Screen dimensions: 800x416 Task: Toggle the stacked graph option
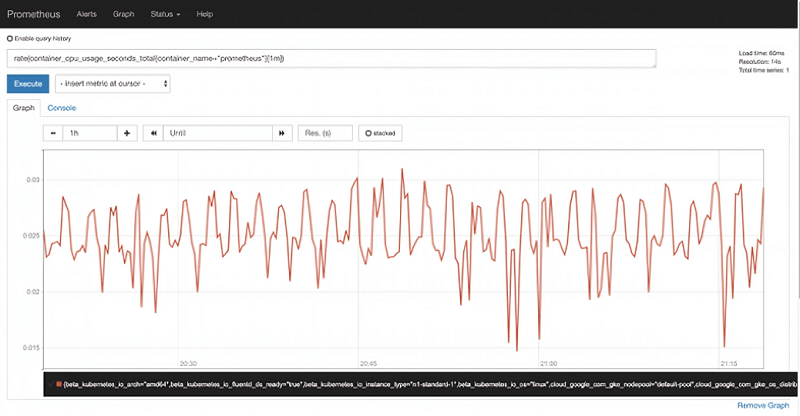(x=380, y=133)
